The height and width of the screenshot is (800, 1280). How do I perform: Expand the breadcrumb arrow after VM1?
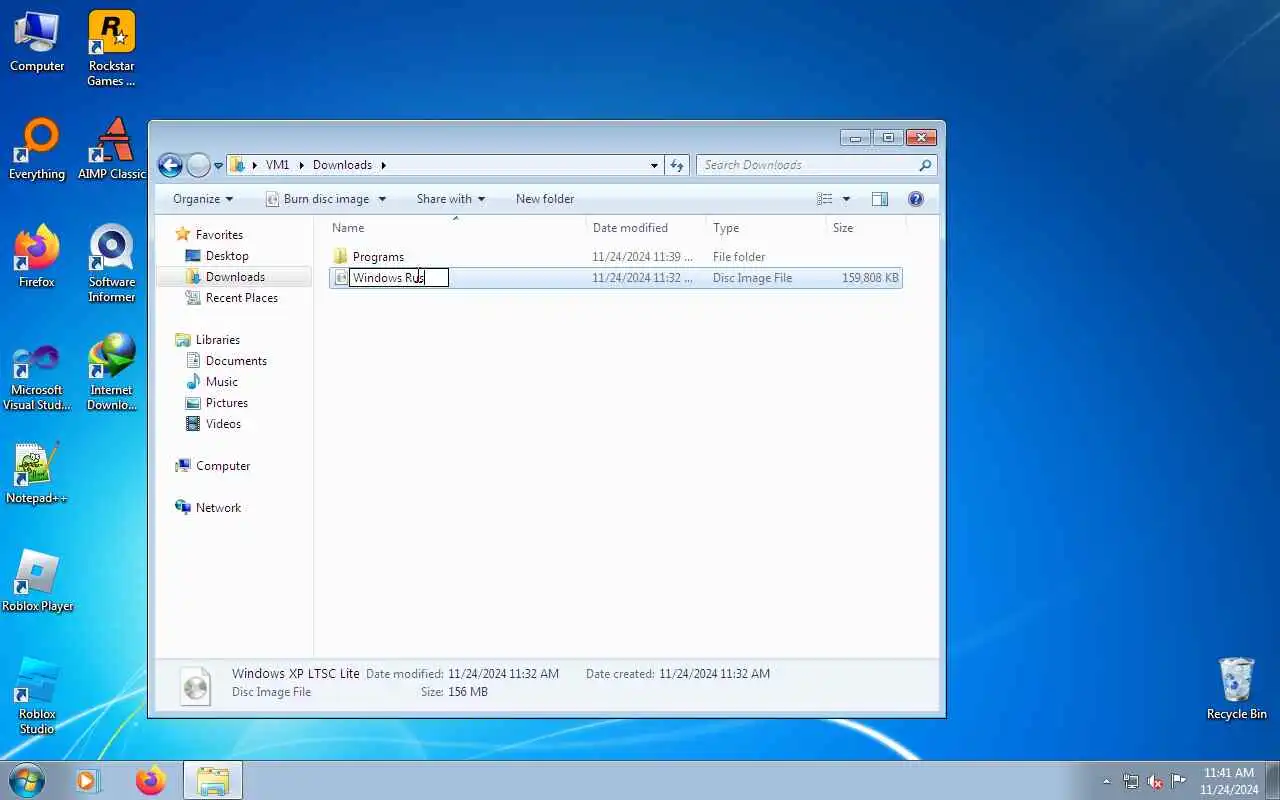301,165
